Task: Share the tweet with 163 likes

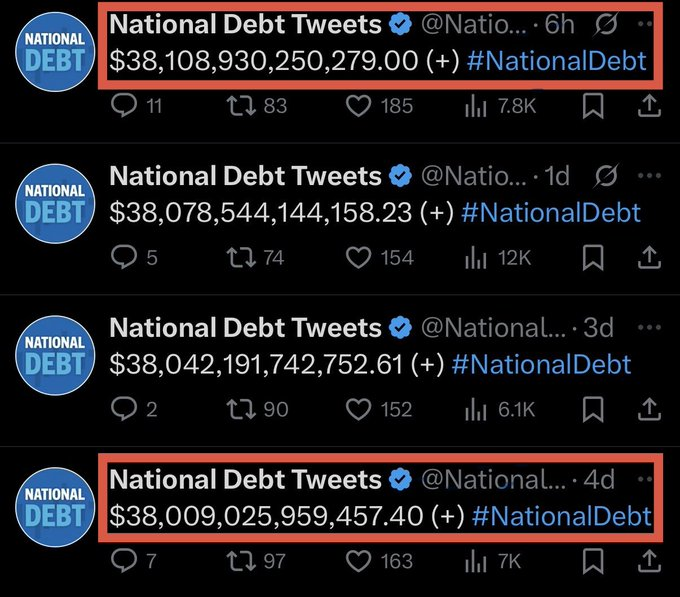Action: point(648,561)
